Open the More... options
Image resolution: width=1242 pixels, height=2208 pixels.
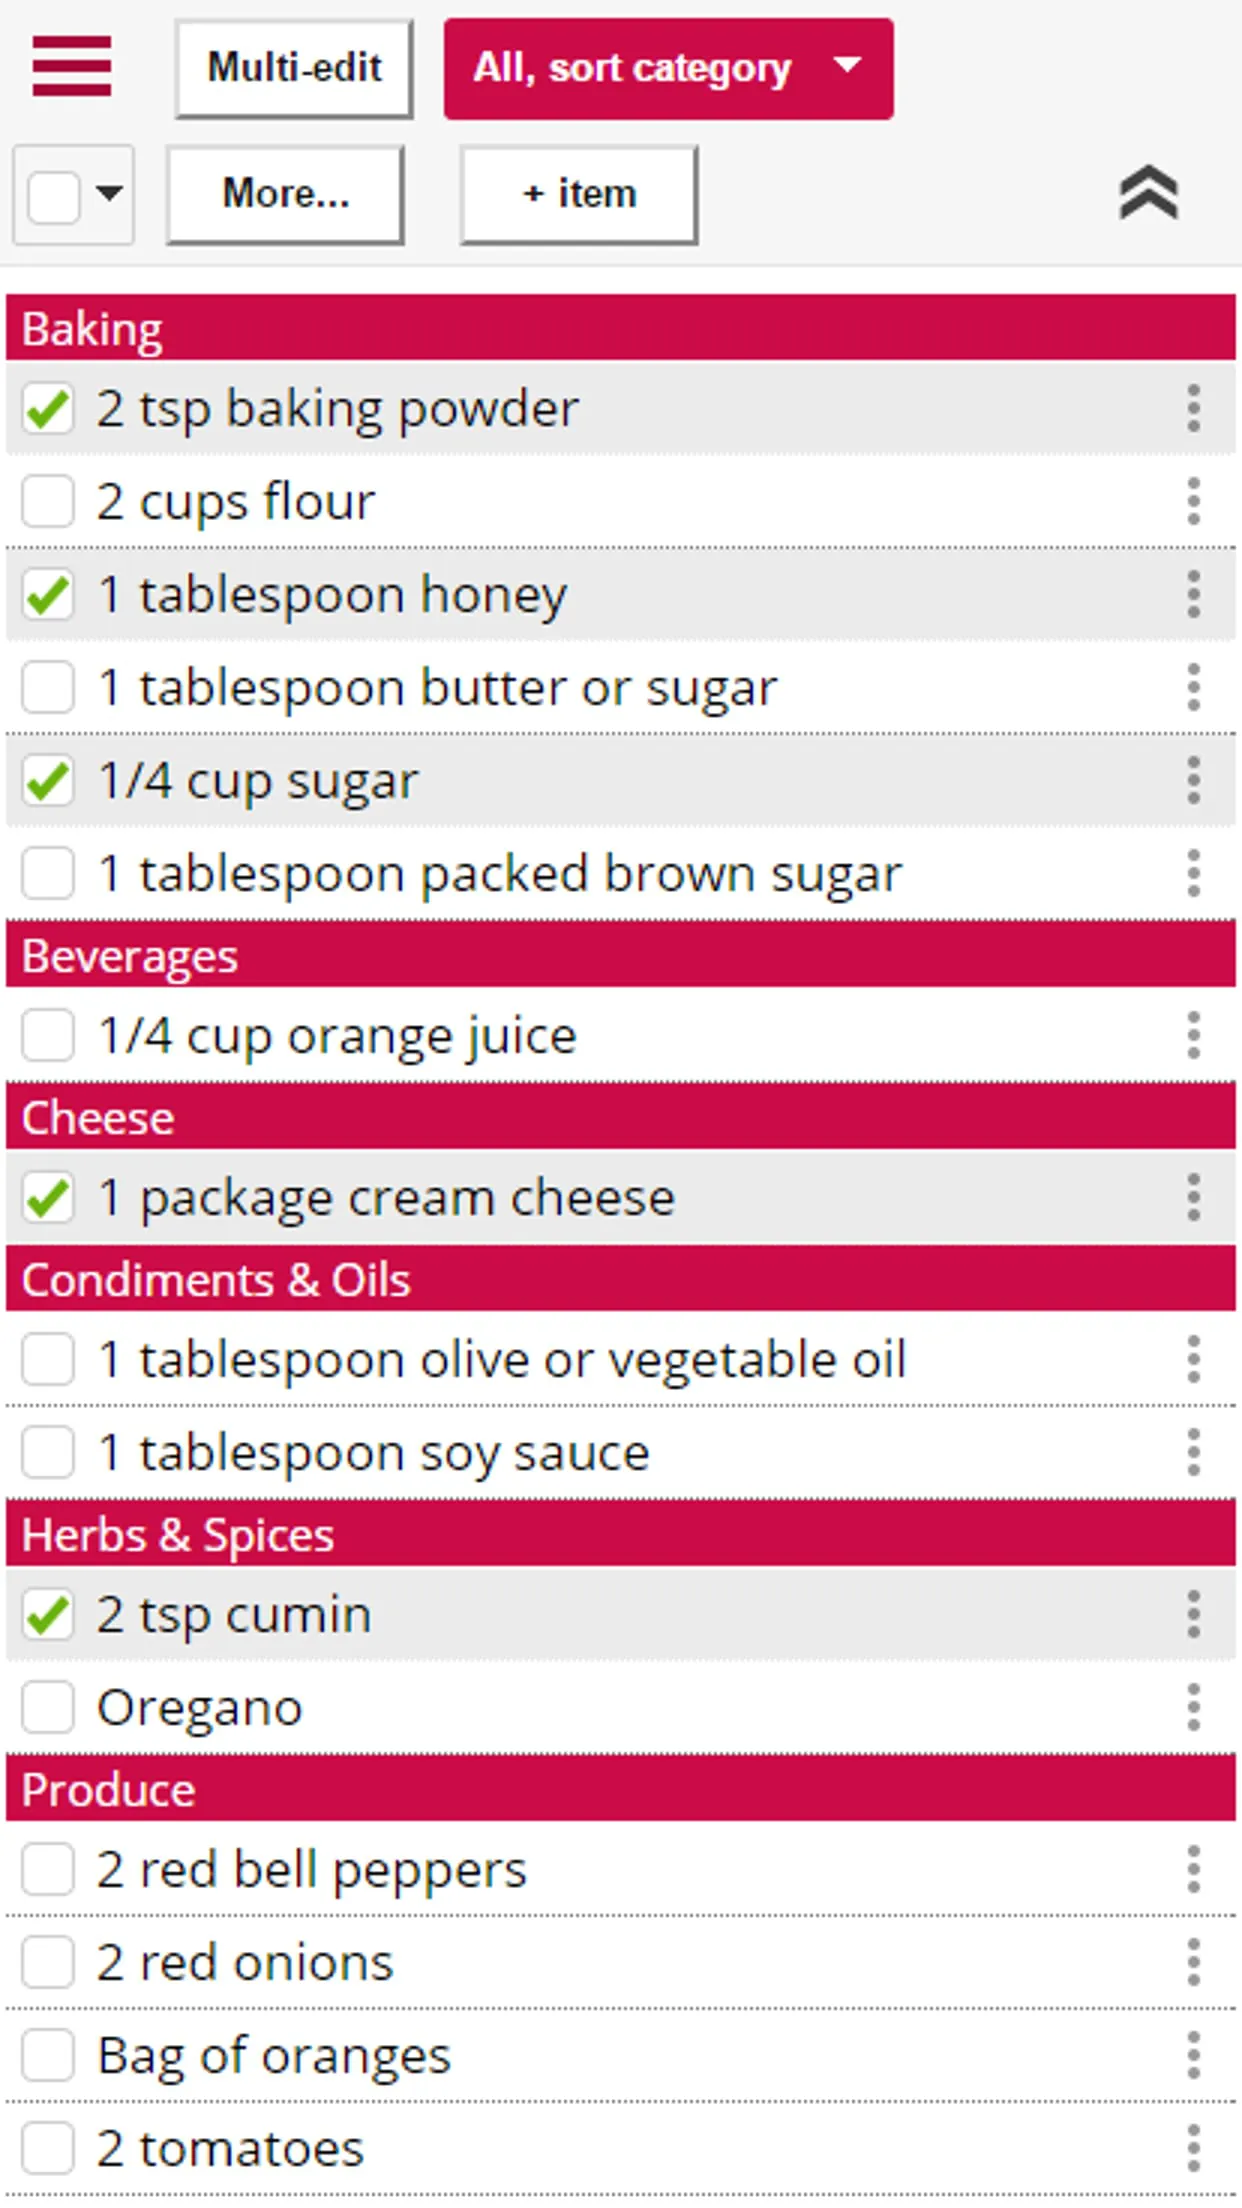pyautogui.click(x=285, y=194)
